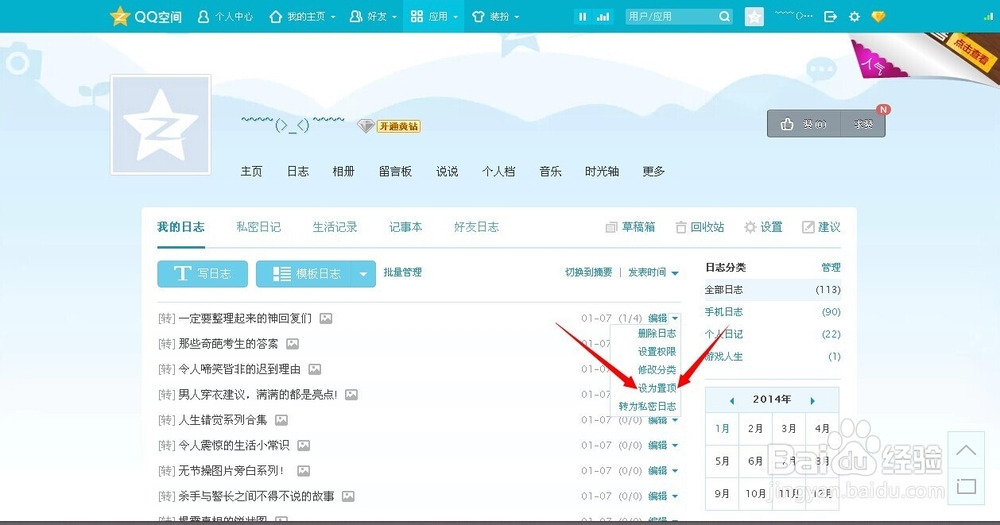Click 管理 beside 日志分类
Viewport: 1000px width, 525px height.
point(831,267)
